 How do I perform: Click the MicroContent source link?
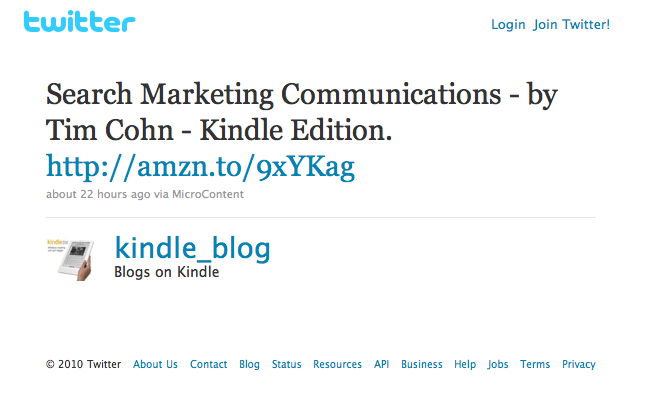(x=208, y=194)
